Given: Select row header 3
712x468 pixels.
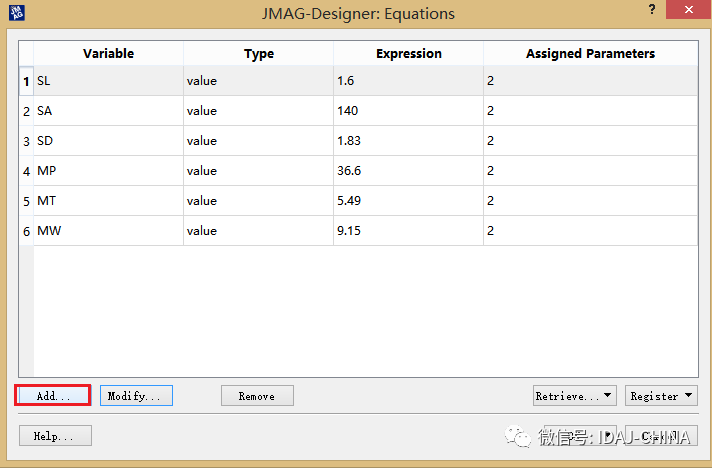Looking at the screenshot, I should pos(26,141).
